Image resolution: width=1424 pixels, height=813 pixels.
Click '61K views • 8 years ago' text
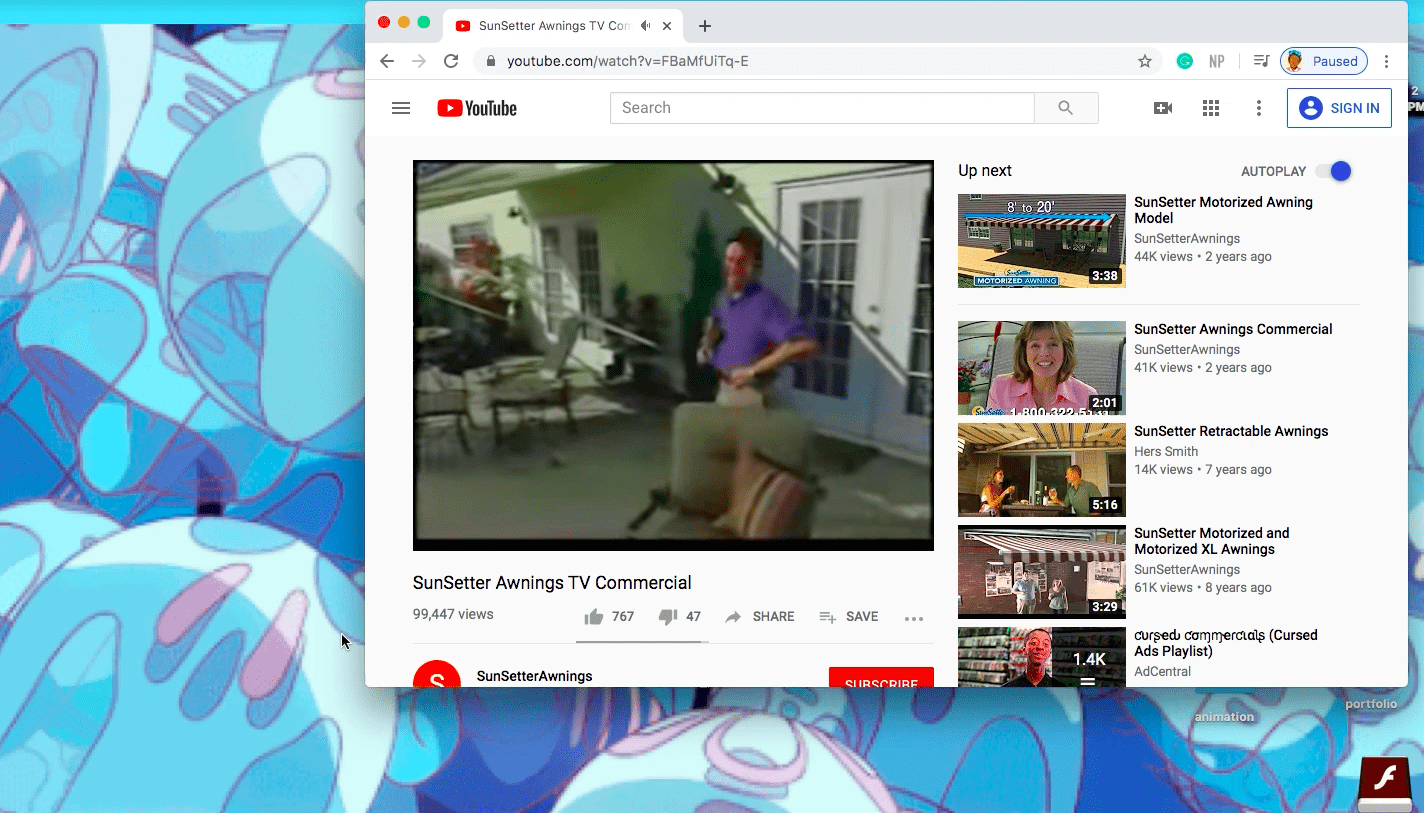tap(1203, 588)
